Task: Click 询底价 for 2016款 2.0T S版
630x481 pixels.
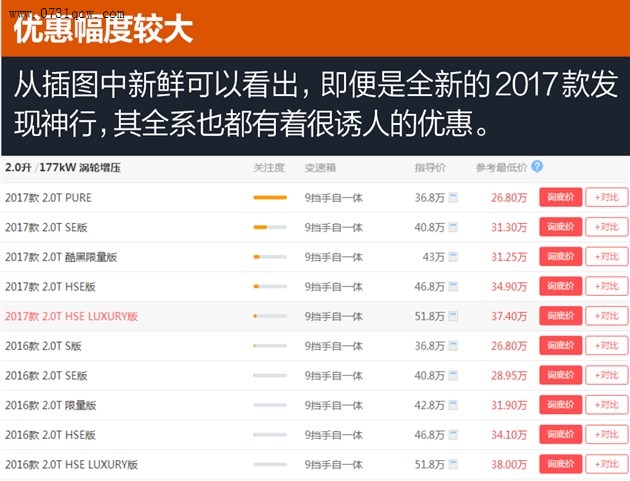Action: point(560,346)
